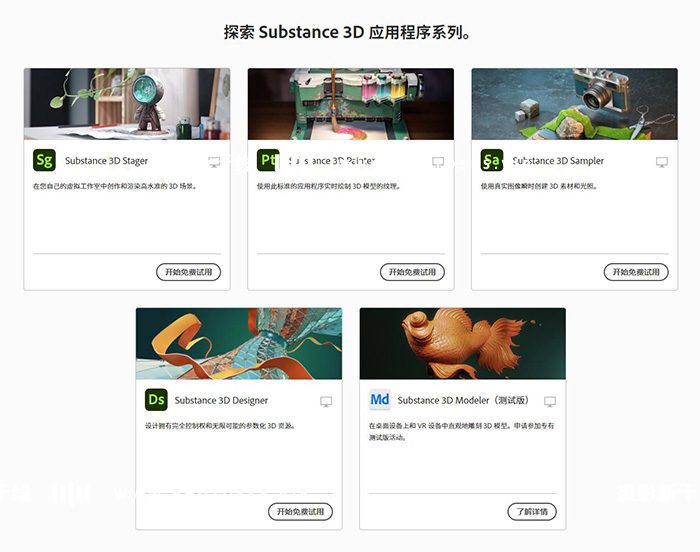Click the Designer description about 参数化 3D 资源
The height and width of the screenshot is (552, 700).
tap(220, 426)
